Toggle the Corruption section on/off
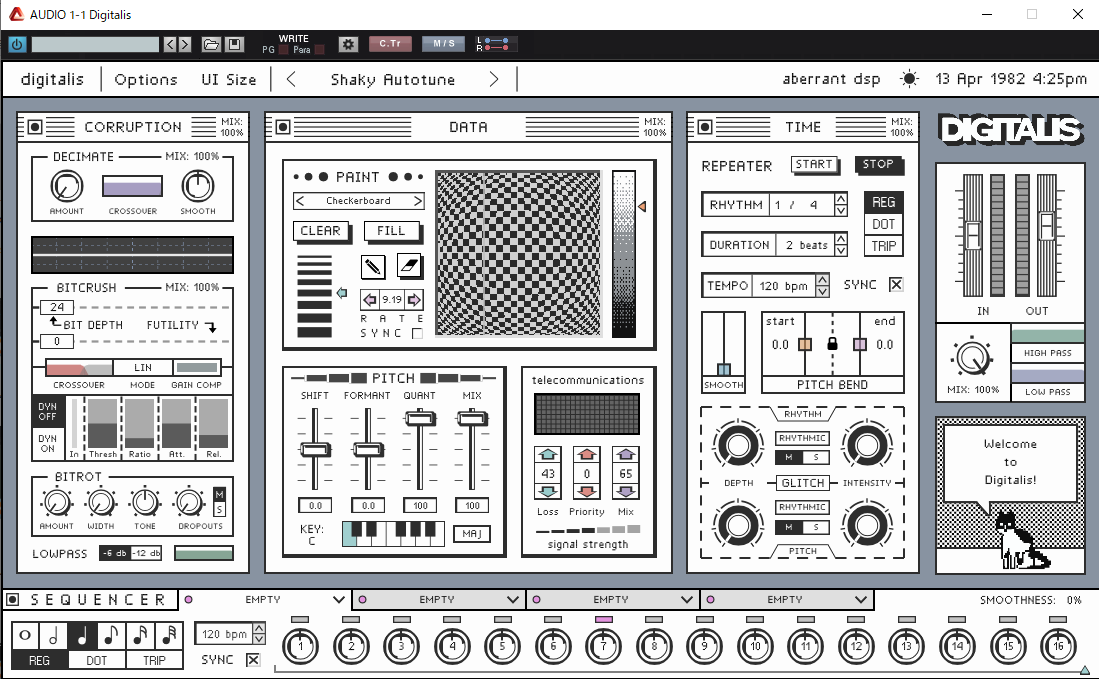 (x=35, y=127)
